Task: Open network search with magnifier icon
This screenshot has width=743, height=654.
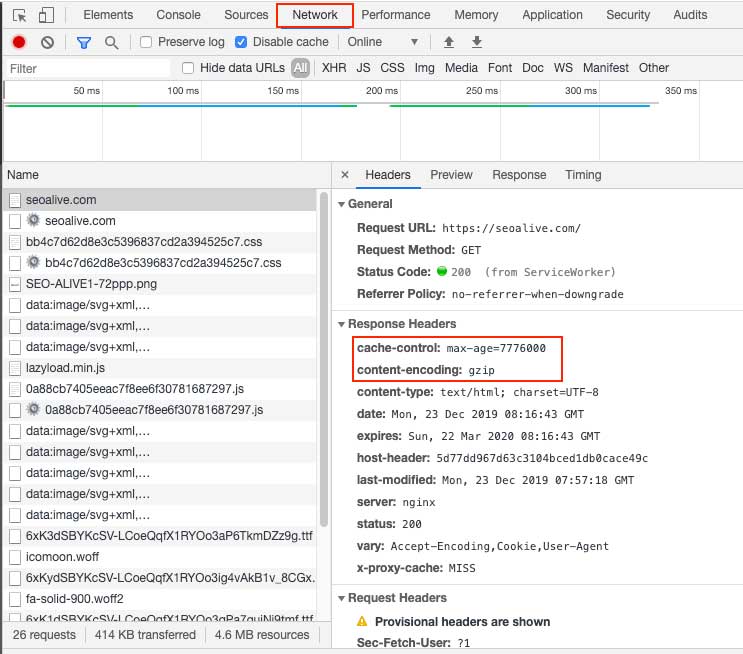Action: coord(111,42)
